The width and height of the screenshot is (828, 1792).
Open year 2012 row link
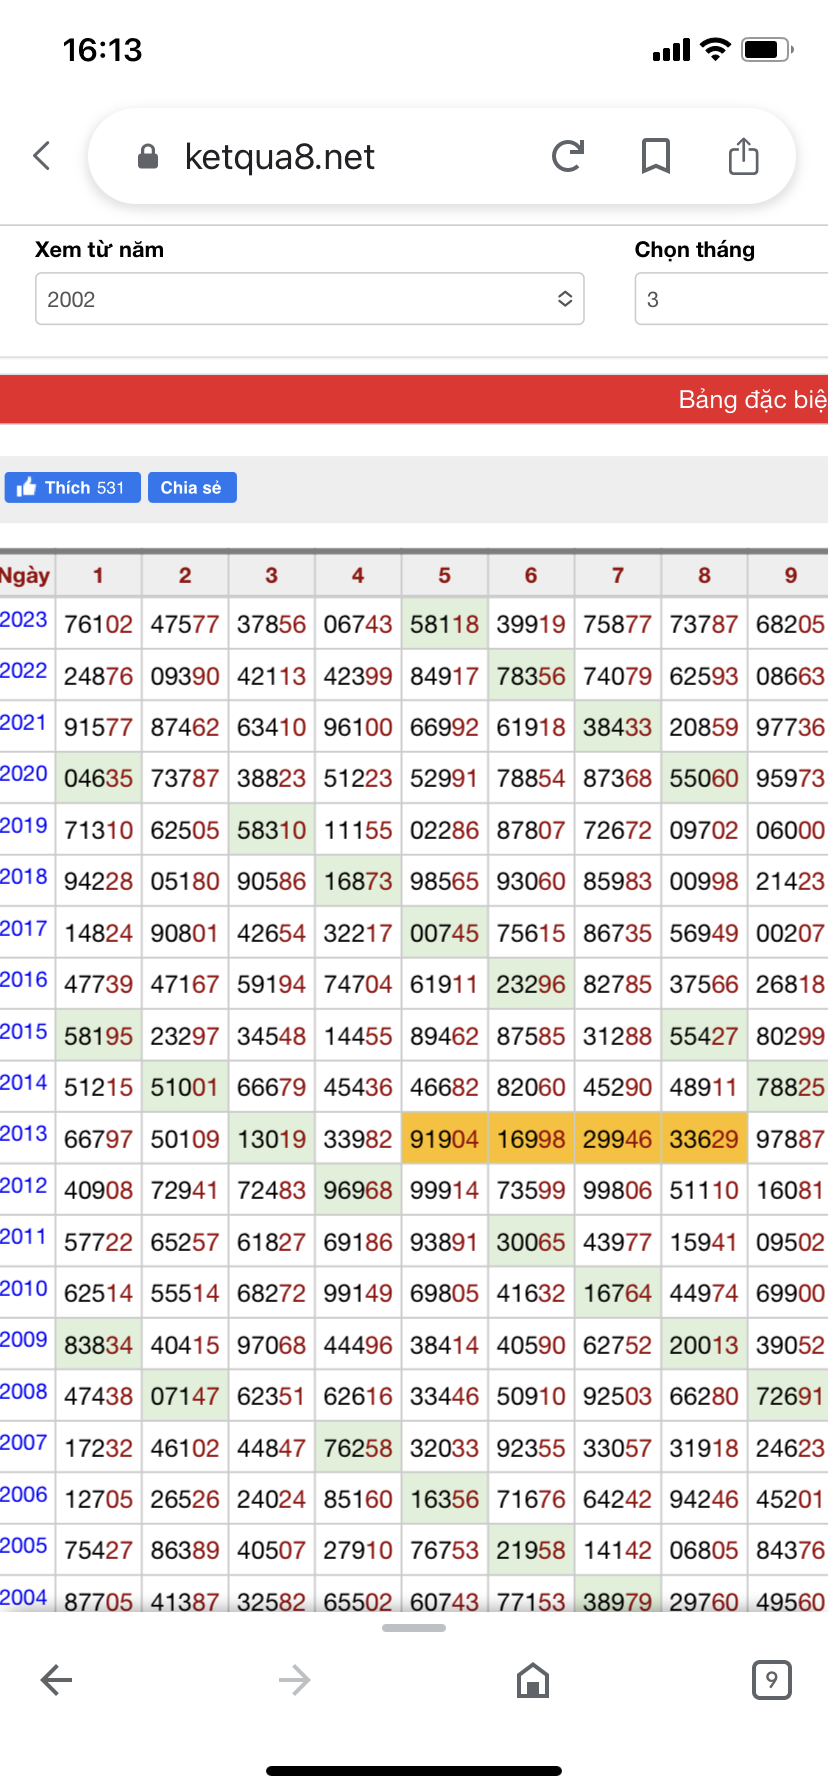pos(24,1186)
